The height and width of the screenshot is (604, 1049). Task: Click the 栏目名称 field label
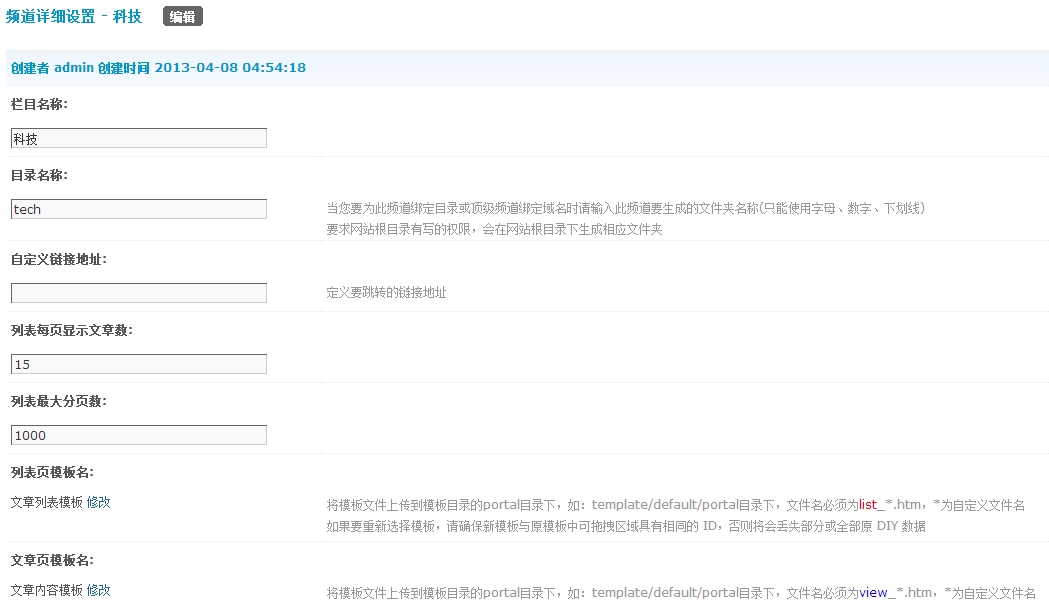point(39,104)
